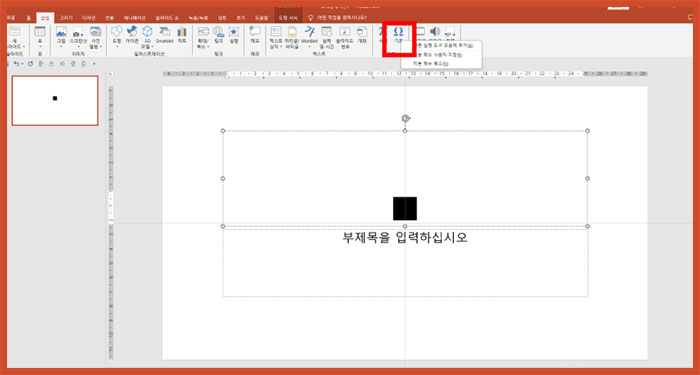The width and height of the screenshot is (700, 375).
Task: Choose 리본 메뉴 축소 menu entry
Action: tap(442, 63)
